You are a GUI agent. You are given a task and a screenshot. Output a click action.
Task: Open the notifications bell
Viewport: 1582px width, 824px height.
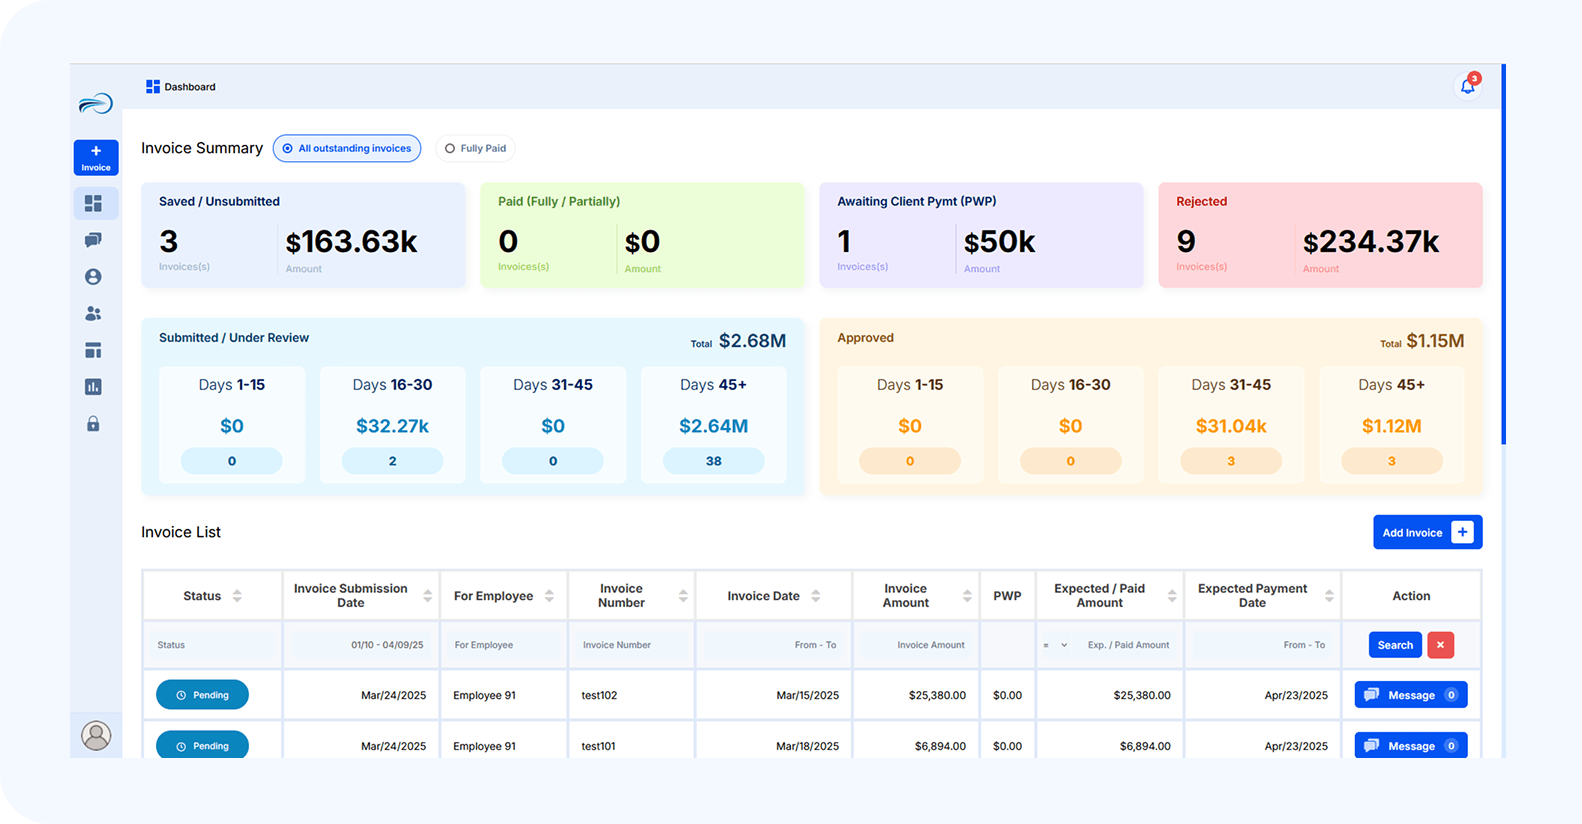pyautogui.click(x=1467, y=86)
